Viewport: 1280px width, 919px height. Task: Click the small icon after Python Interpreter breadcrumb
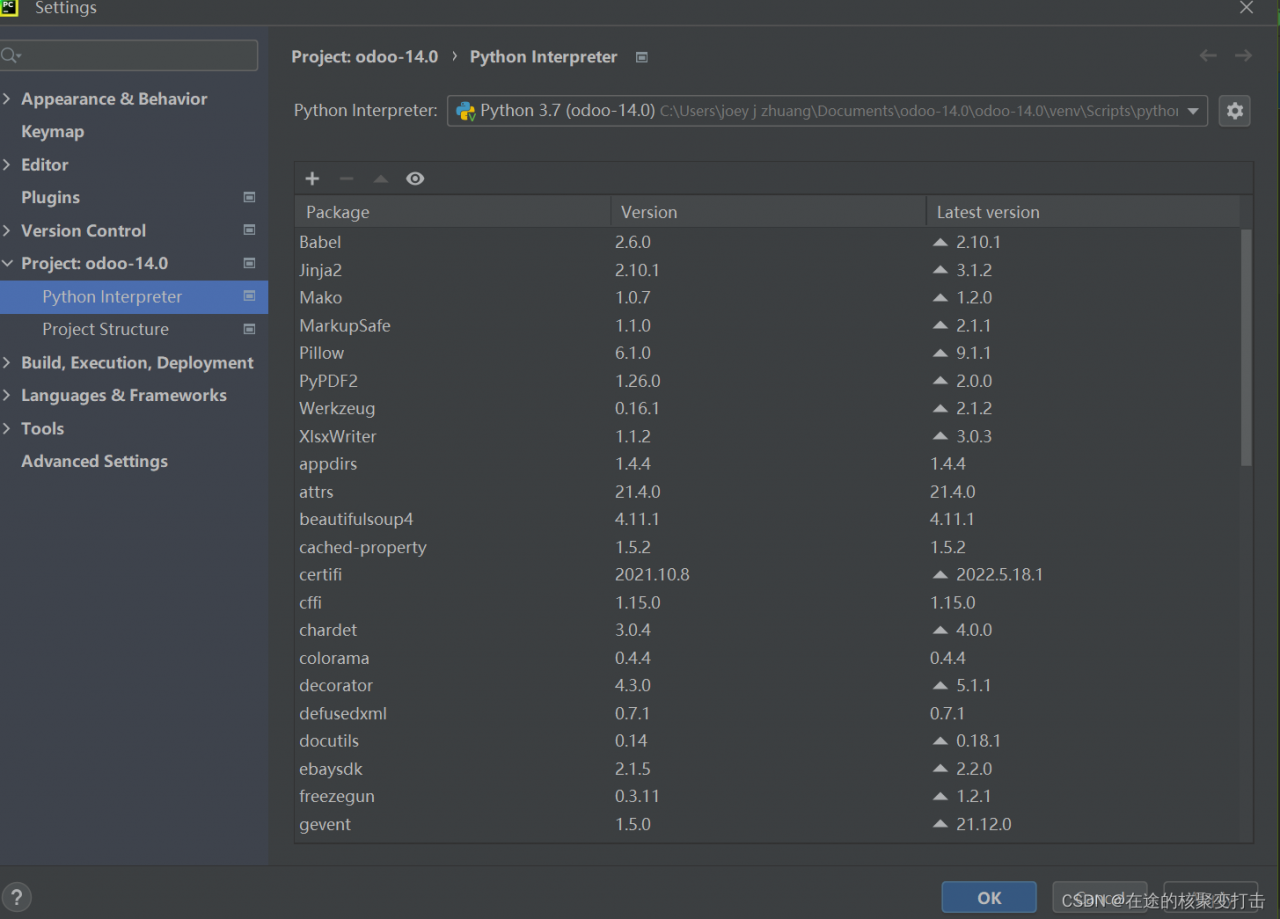(x=642, y=57)
